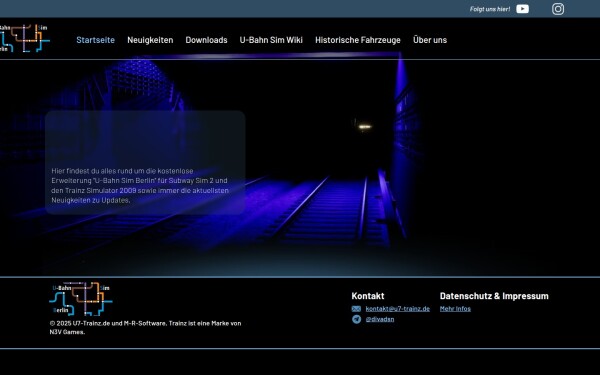Click the 'Folgt uns hier!' text

coord(490,9)
